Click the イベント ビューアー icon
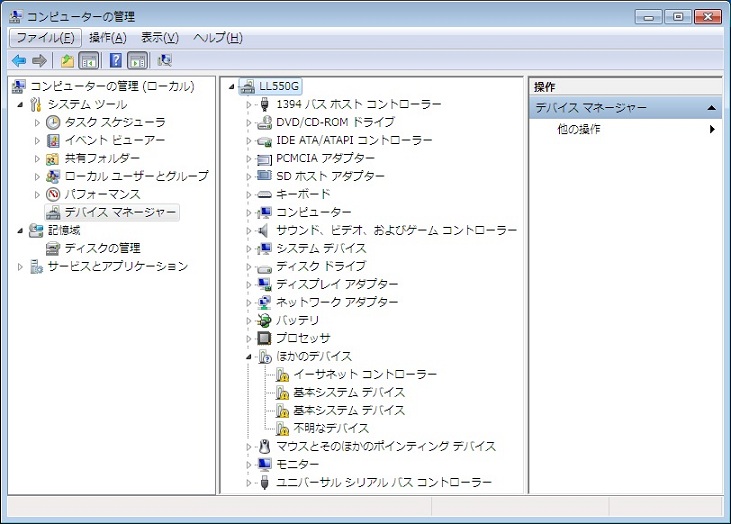Viewport: 731px width, 524px height. 53,141
